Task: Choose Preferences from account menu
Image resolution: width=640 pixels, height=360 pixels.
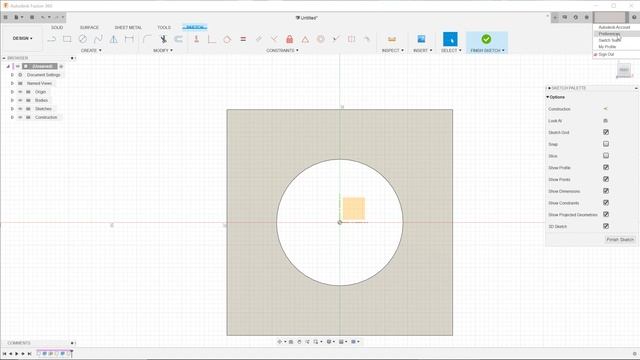Action: (616, 34)
